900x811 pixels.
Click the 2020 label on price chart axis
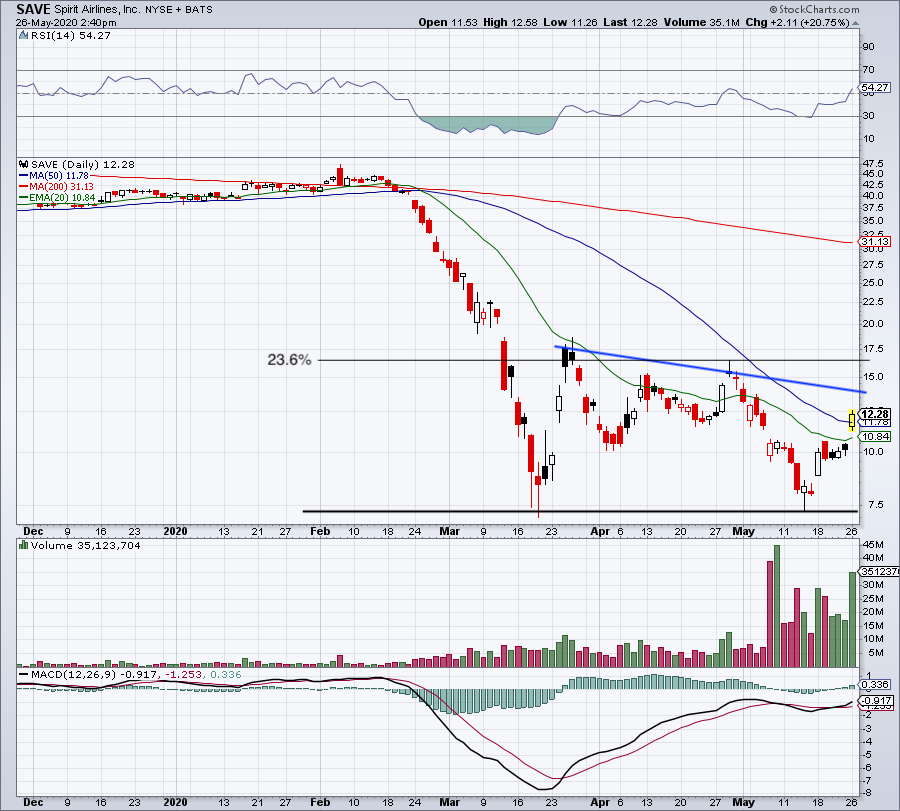coord(175,531)
